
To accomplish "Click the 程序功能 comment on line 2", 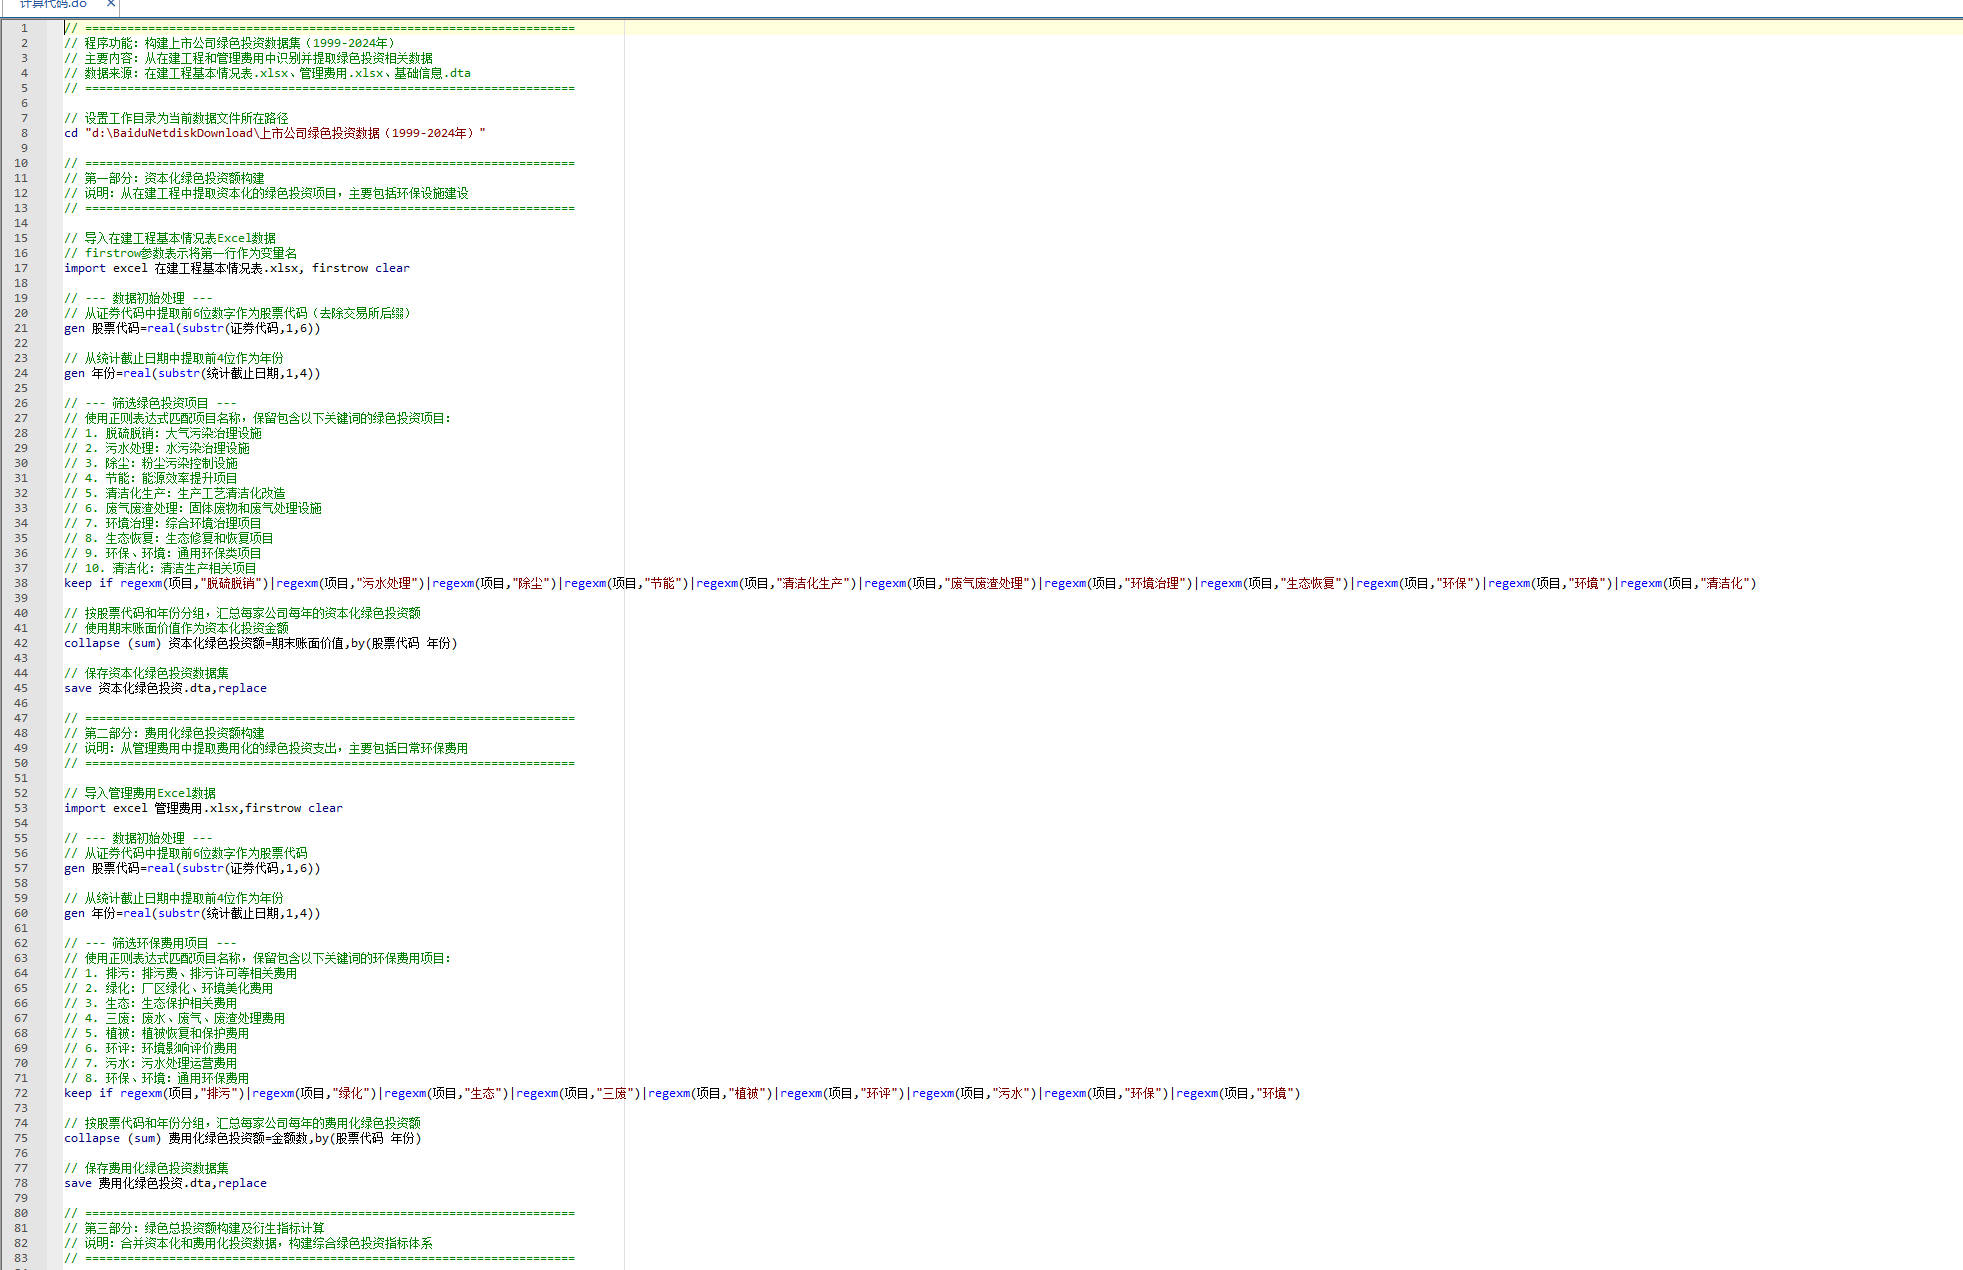I will 230,43.
